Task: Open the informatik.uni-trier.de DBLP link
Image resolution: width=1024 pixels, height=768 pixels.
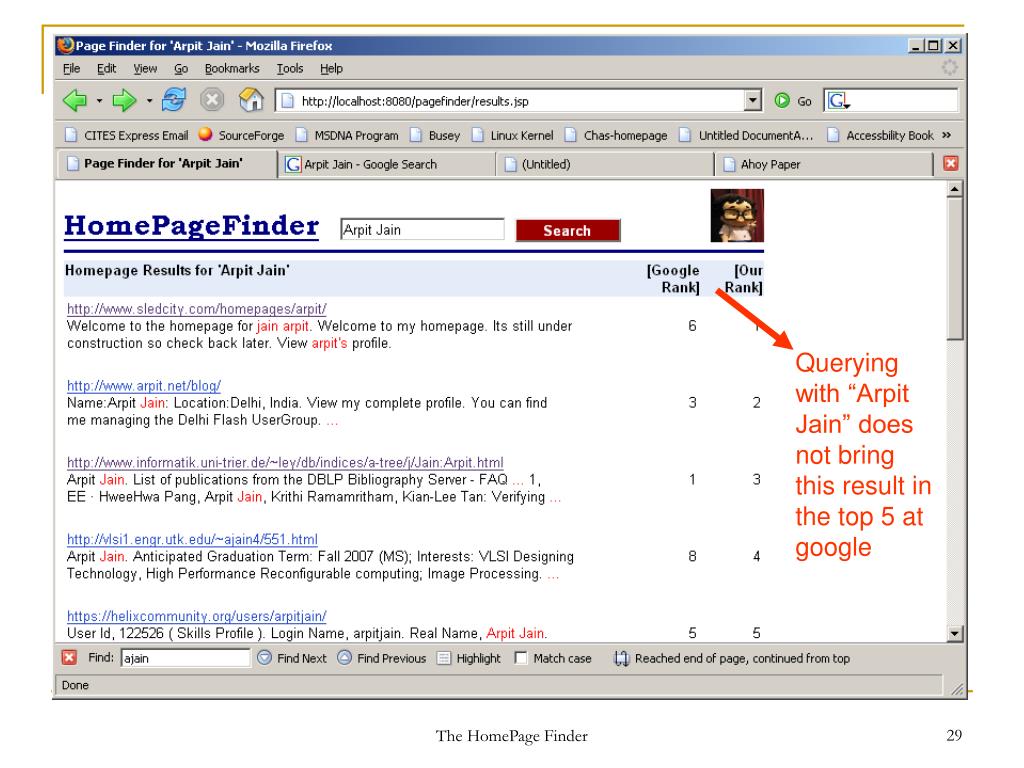Action: click(x=285, y=462)
